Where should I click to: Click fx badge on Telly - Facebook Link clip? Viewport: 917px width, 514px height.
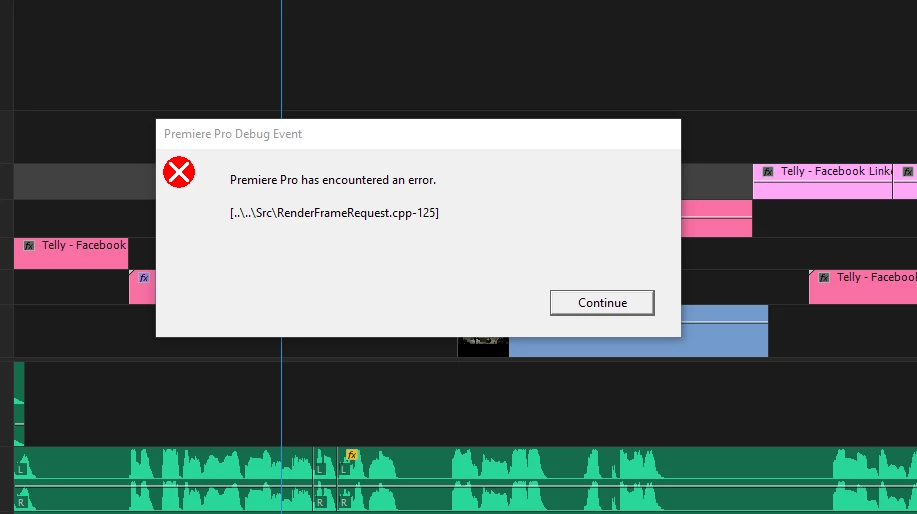pos(768,171)
